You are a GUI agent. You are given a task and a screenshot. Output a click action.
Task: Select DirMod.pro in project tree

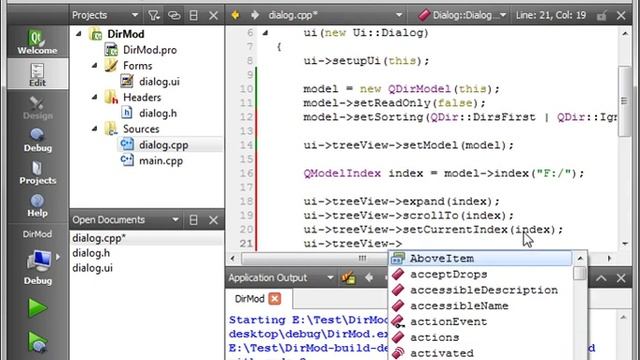tap(150, 50)
